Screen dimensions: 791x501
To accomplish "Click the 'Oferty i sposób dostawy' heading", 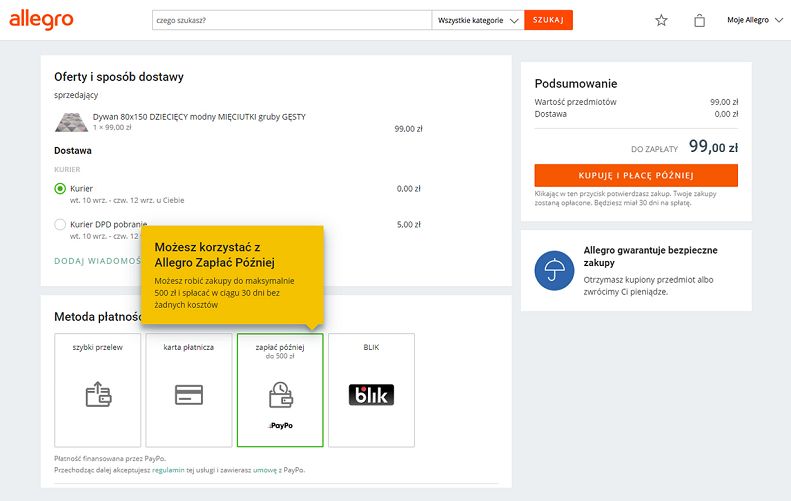I will pyautogui.click(x=119, y=77).
